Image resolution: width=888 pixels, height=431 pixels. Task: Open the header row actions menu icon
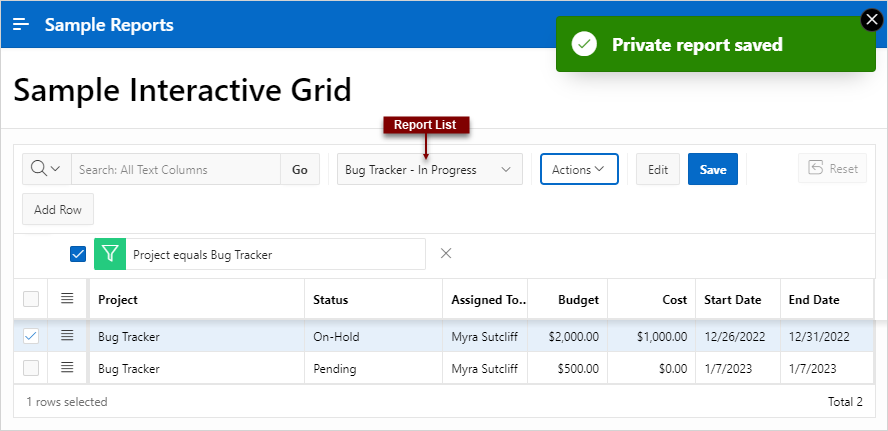click(x=67, y=298)
